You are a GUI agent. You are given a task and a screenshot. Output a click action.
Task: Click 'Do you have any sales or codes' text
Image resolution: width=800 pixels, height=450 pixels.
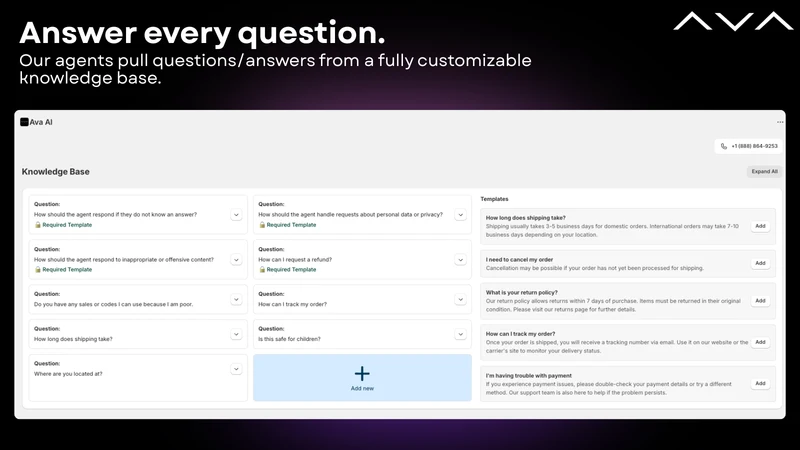[113, 305]
